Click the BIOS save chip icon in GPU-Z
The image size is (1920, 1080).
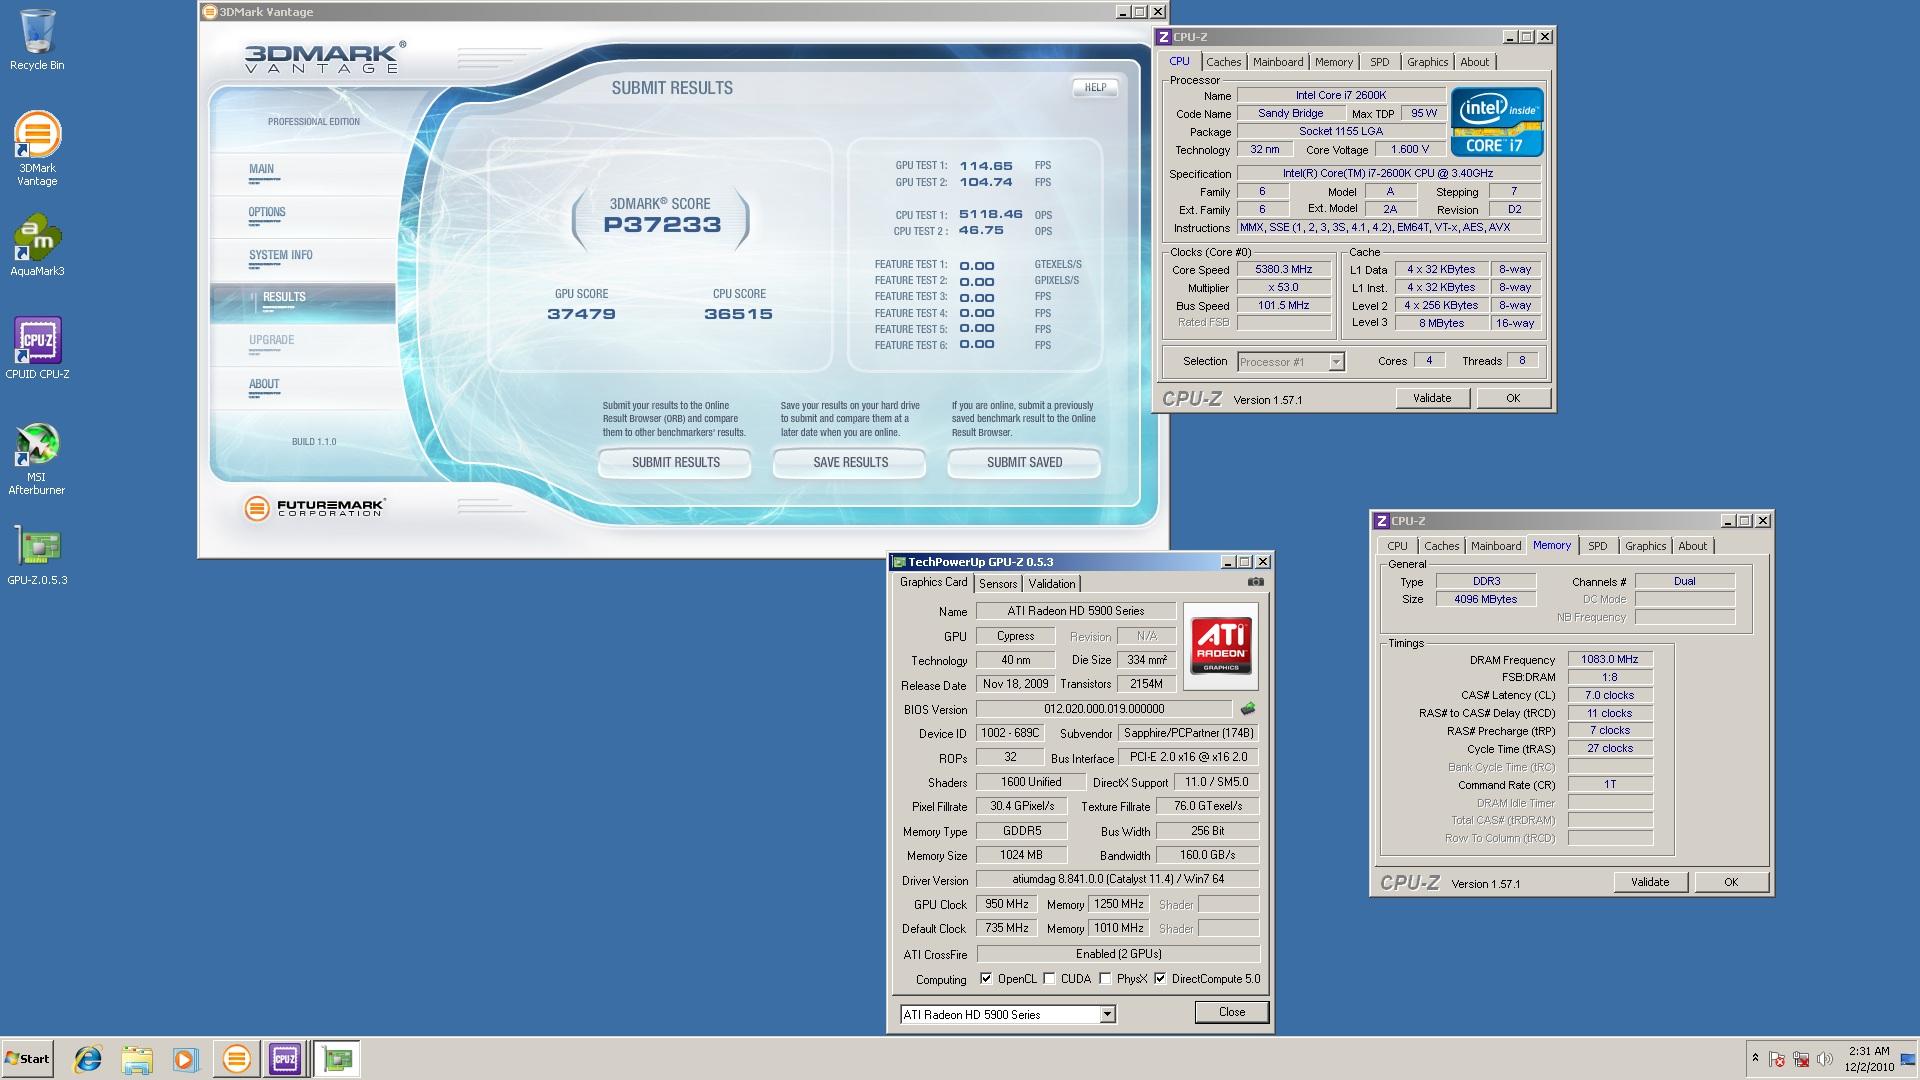[1247, 709]
